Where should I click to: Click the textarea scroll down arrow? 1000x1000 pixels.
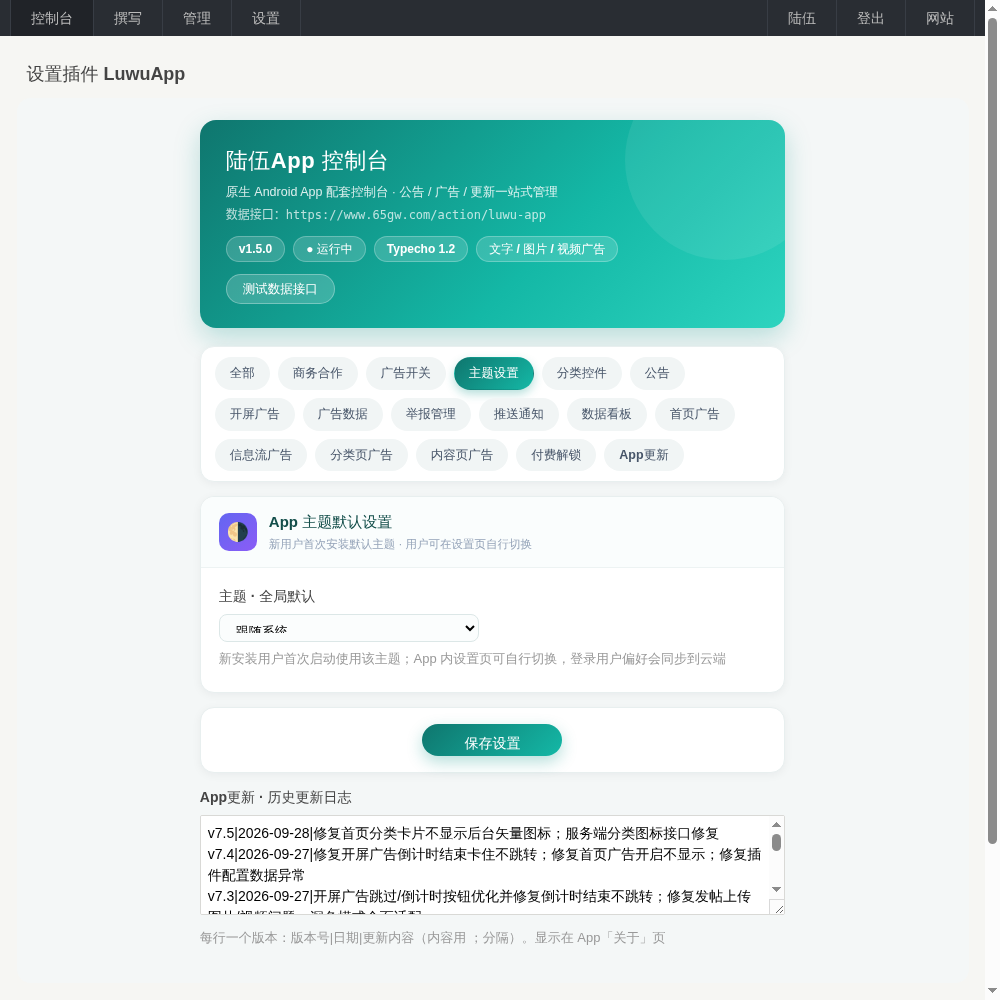(776, 889)
